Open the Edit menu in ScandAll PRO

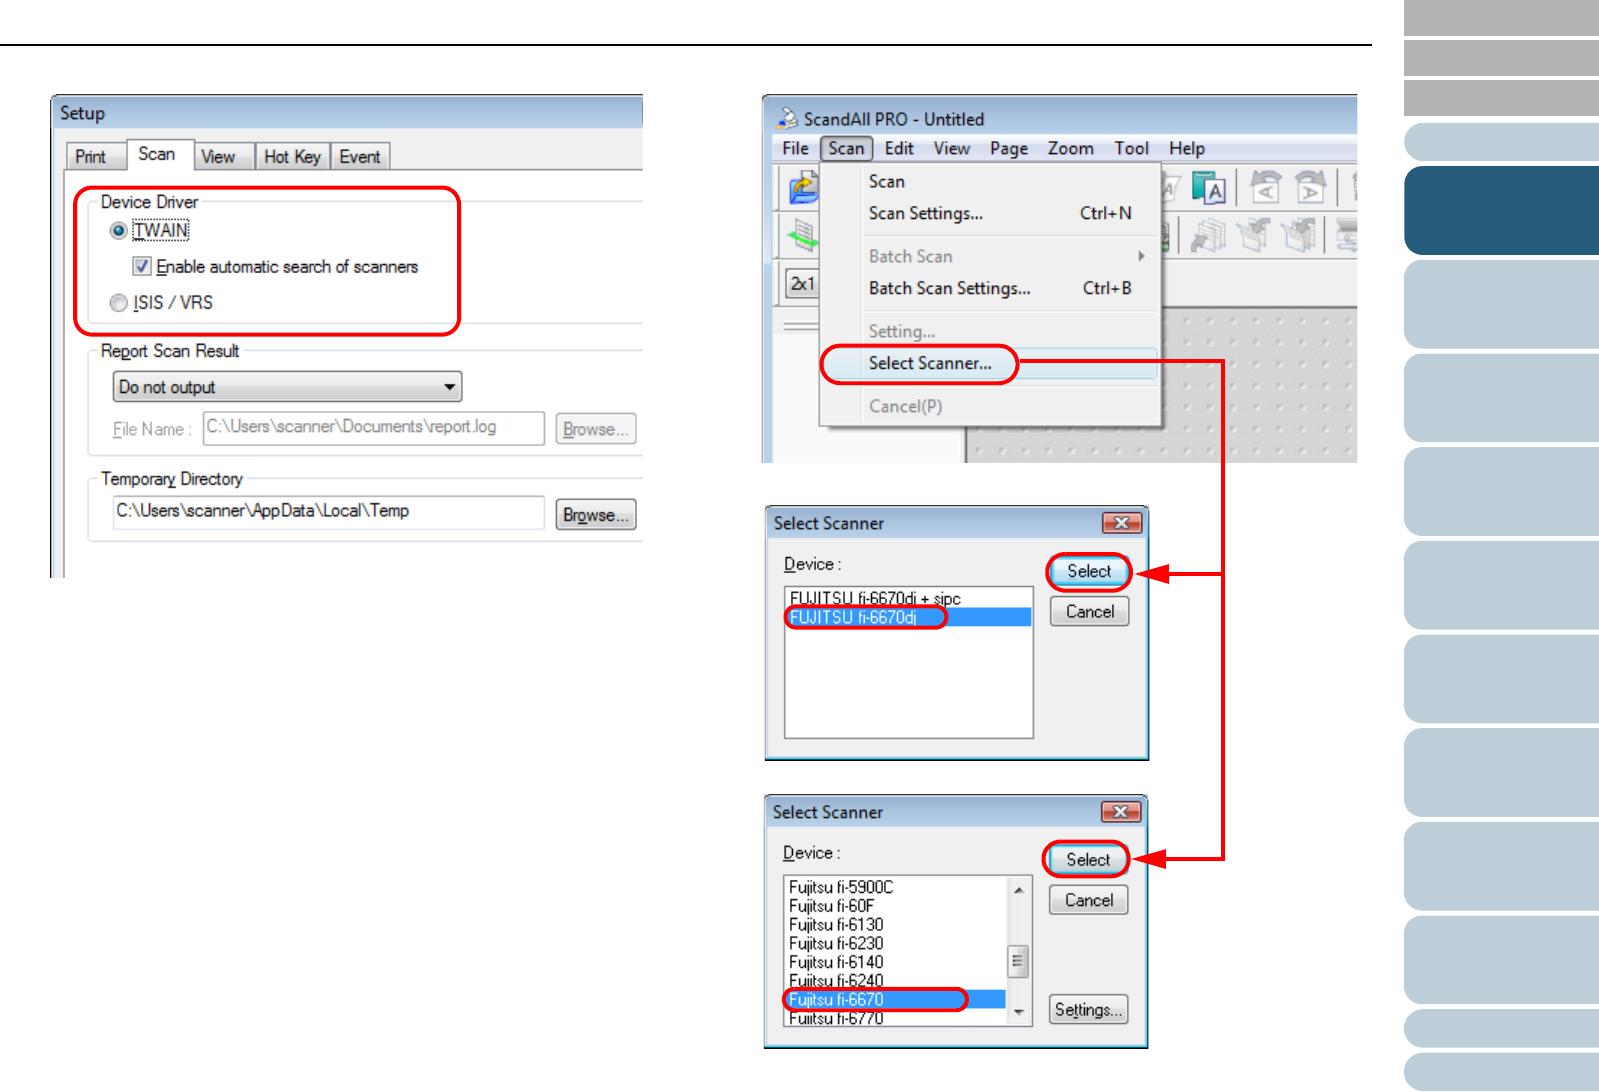[899, 148]
